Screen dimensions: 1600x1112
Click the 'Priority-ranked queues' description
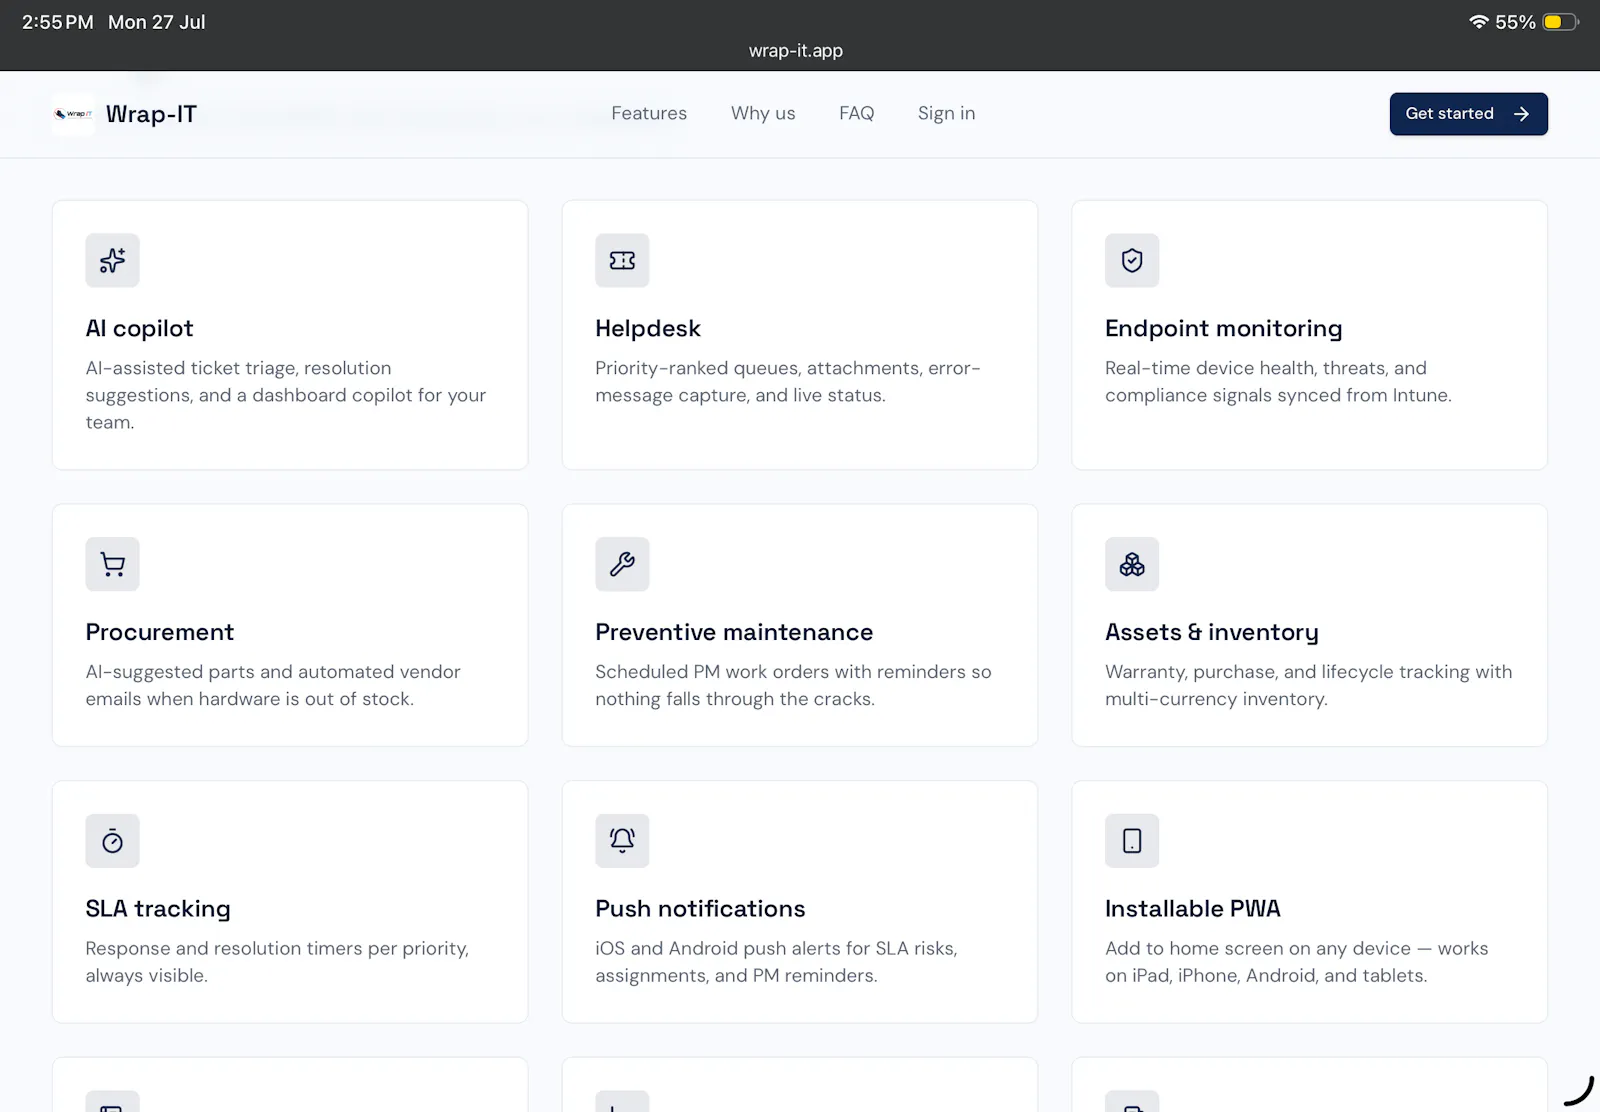click(x=788, y=381)
